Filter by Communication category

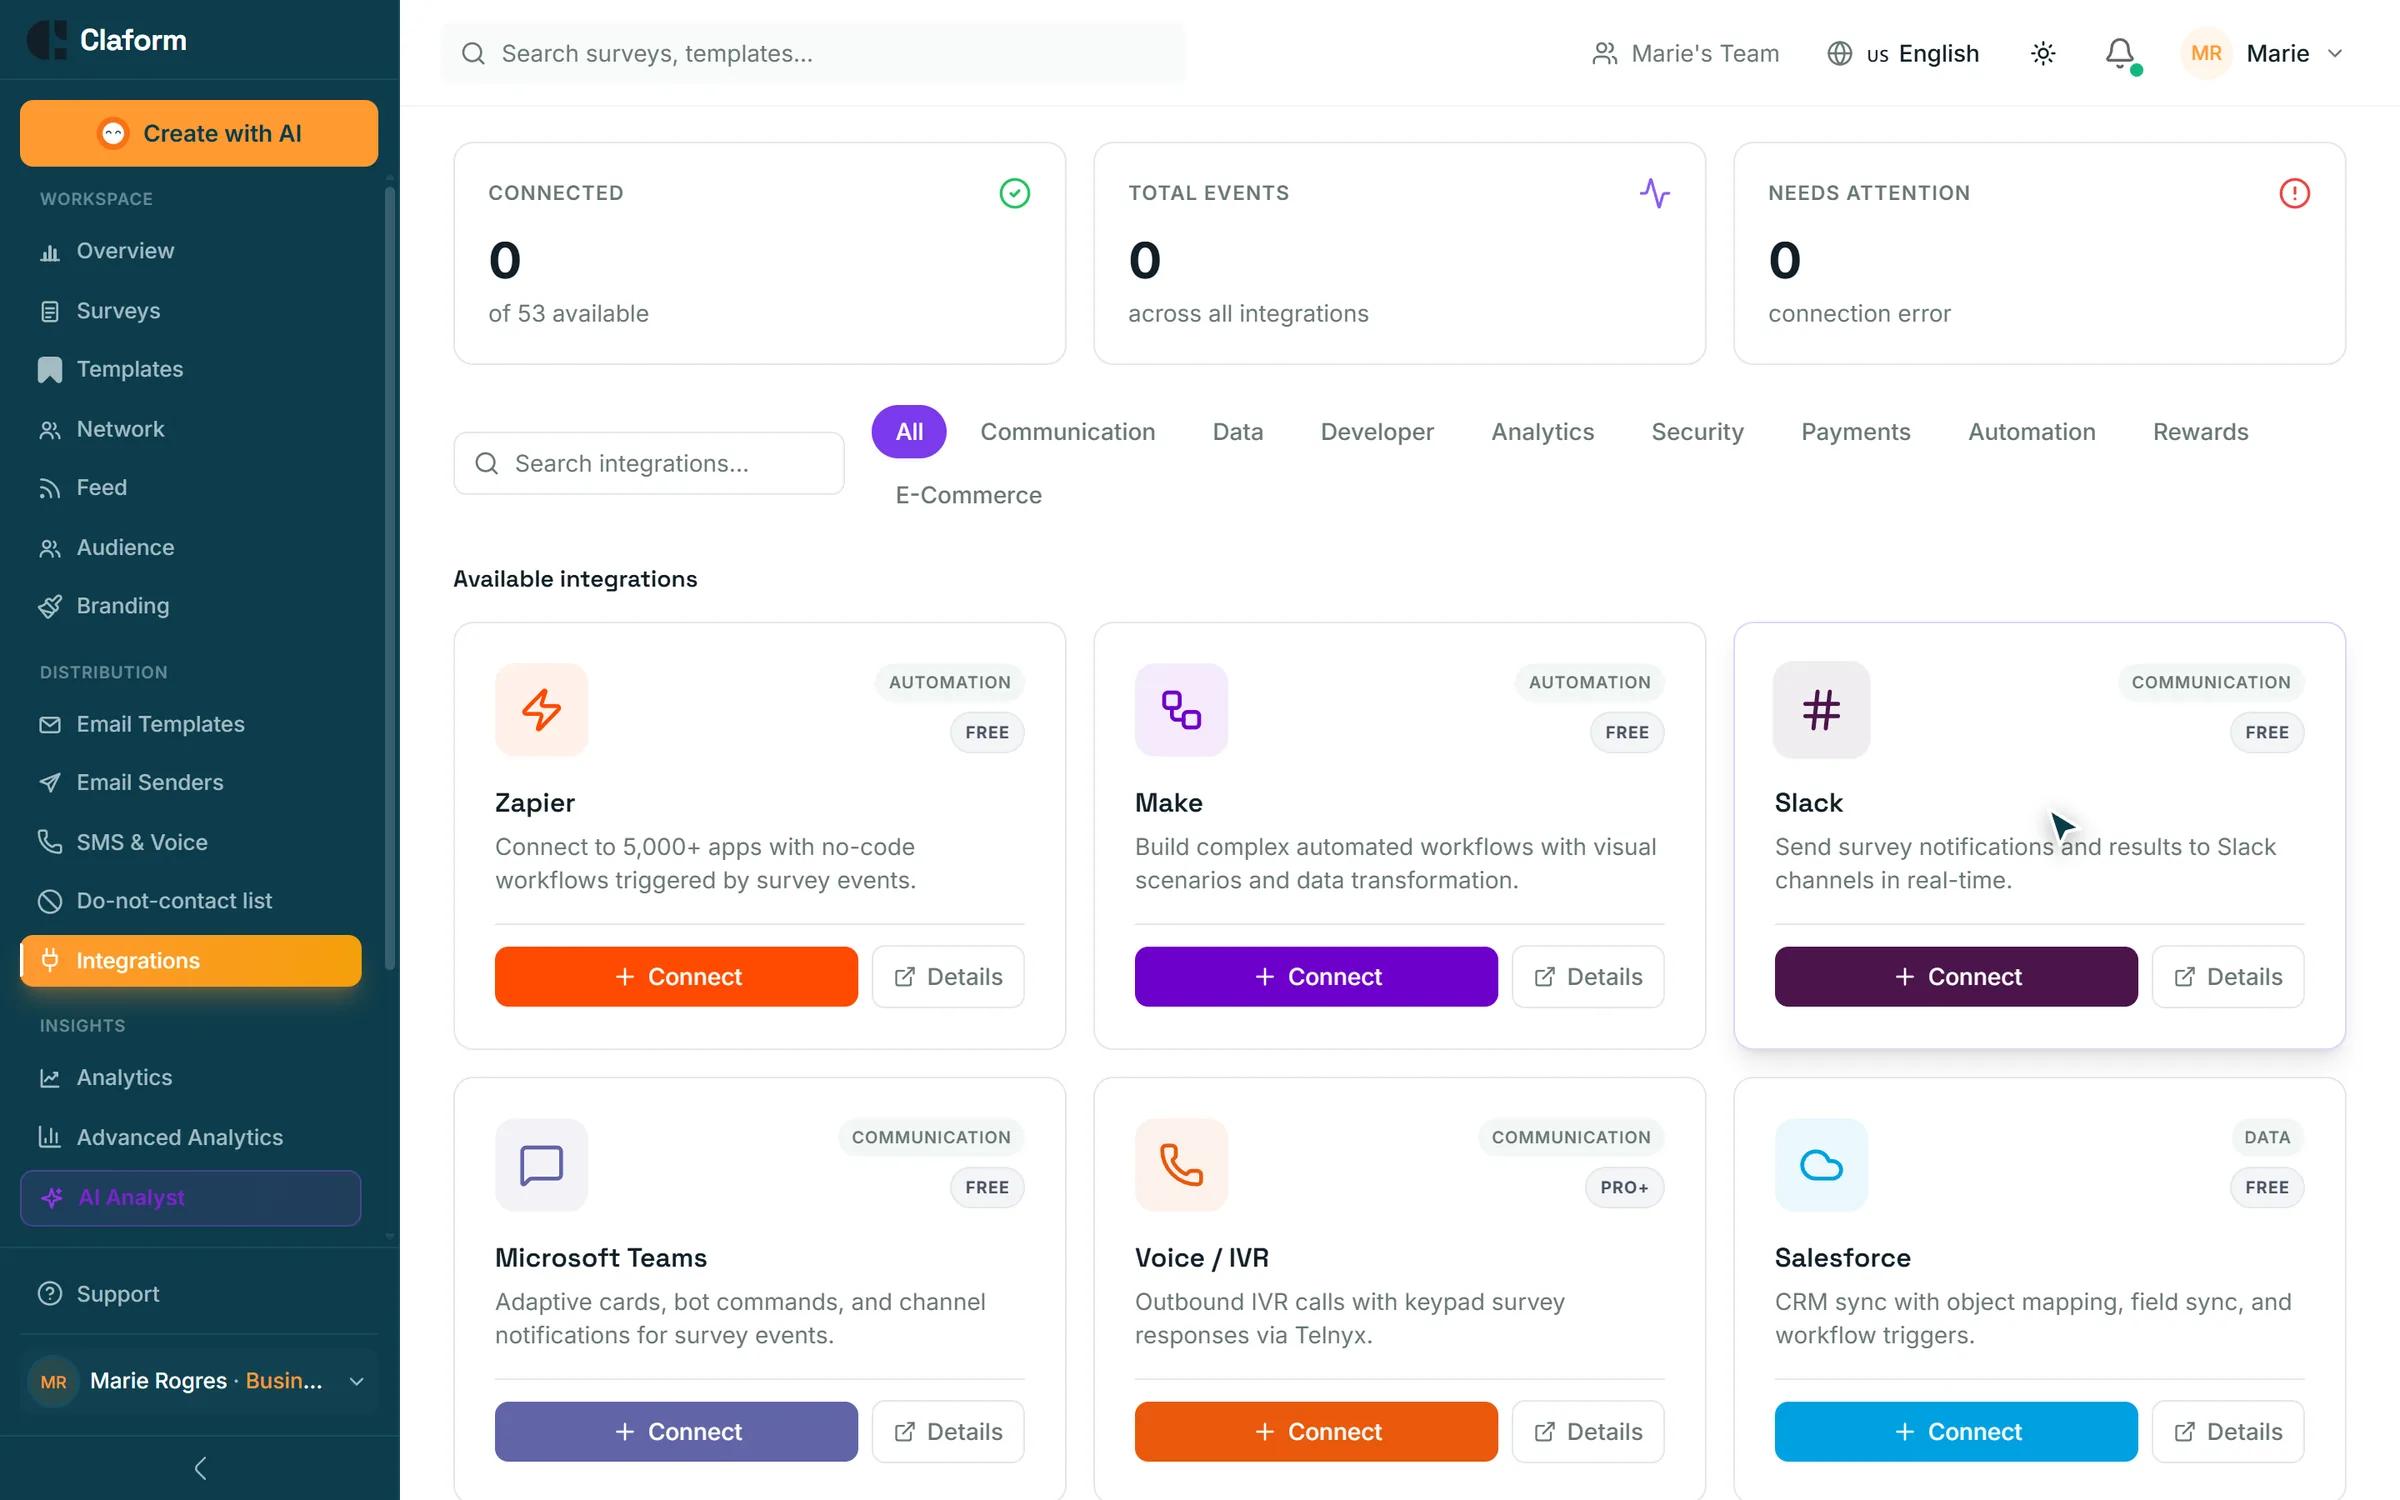click(1067, 432)
